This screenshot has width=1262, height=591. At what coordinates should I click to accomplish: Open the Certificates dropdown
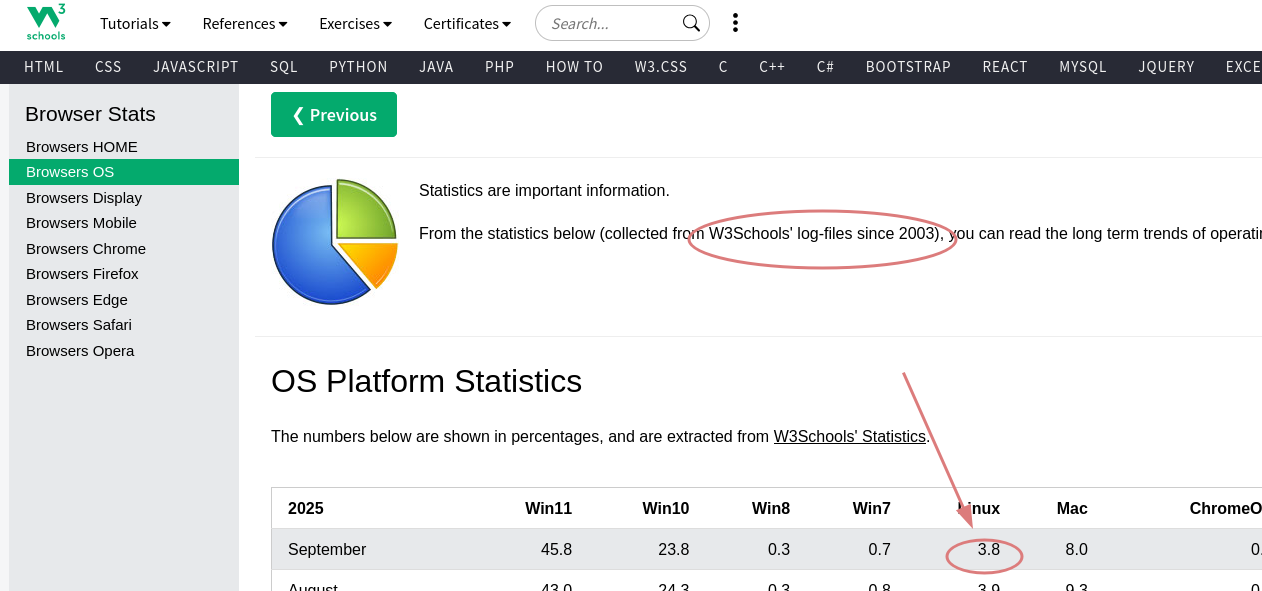point(466,23)
